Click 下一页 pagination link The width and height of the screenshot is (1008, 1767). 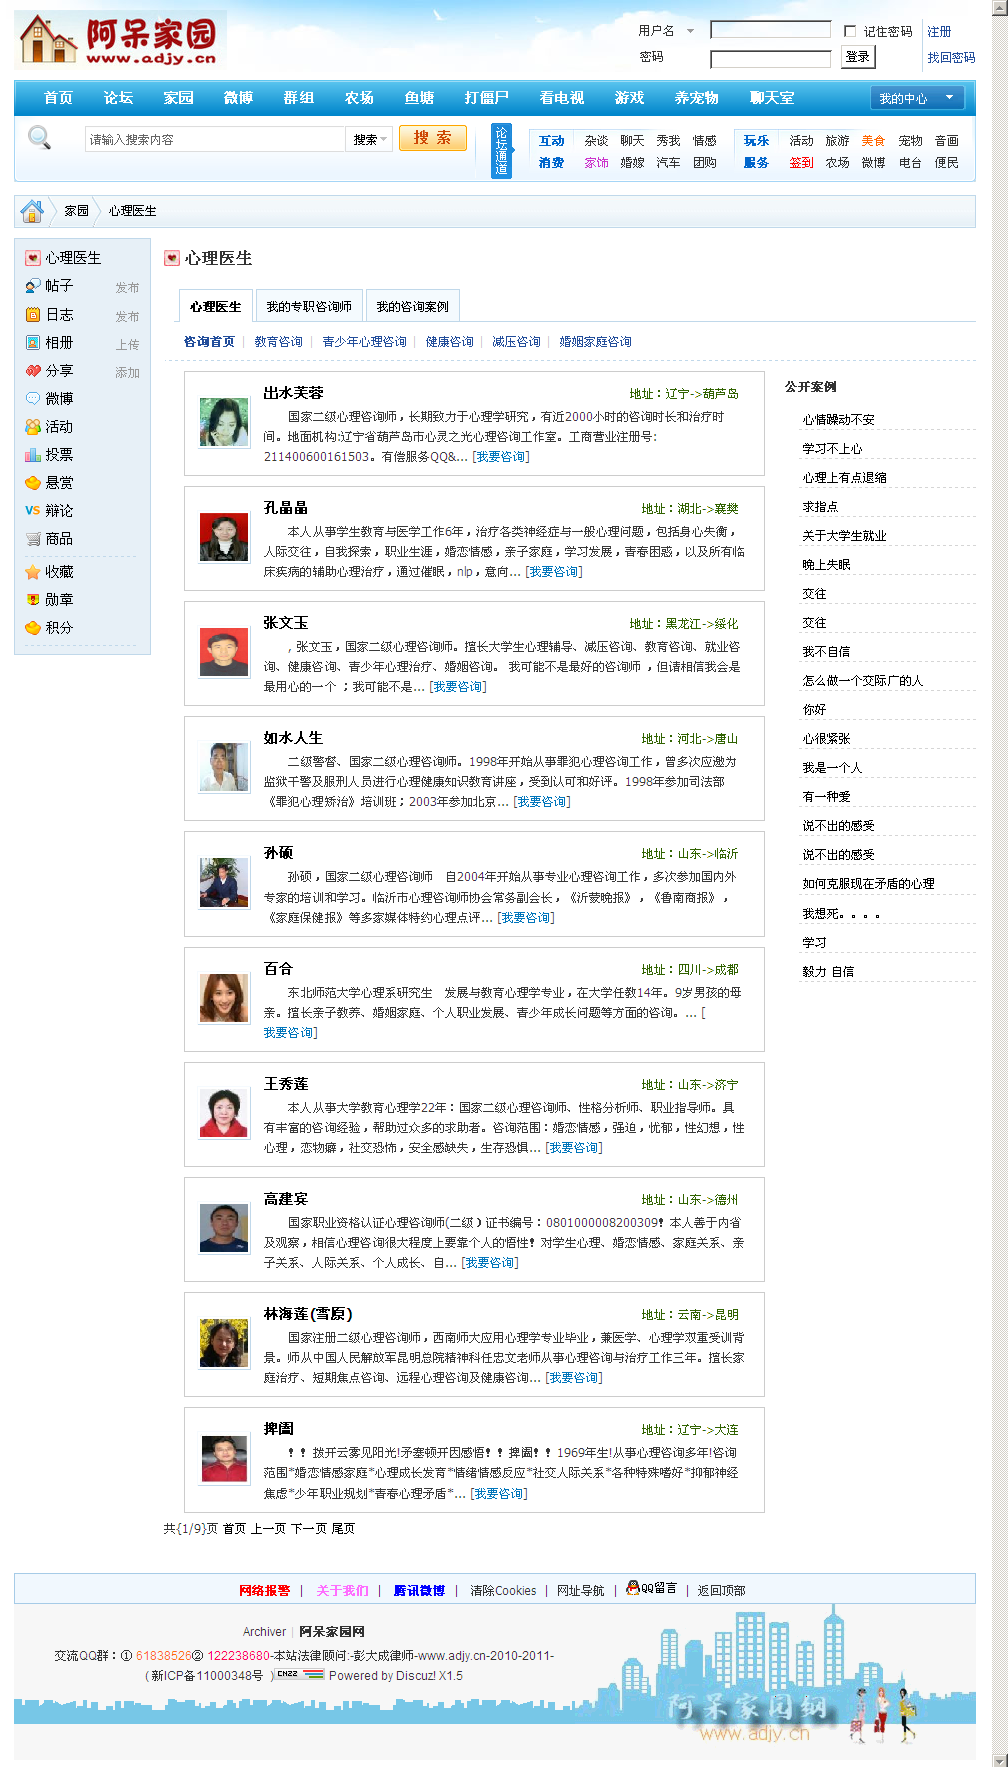[x=309, y=1529]
